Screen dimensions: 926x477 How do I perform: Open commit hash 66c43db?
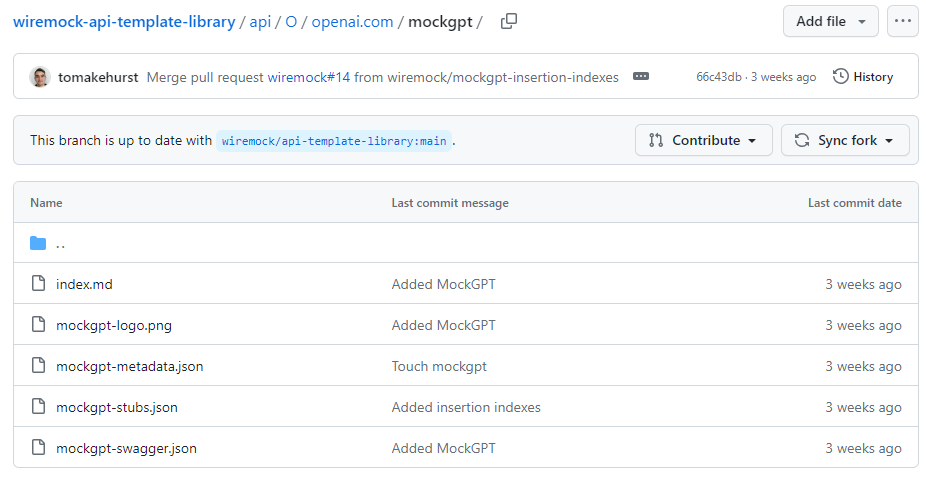[719, 77]
